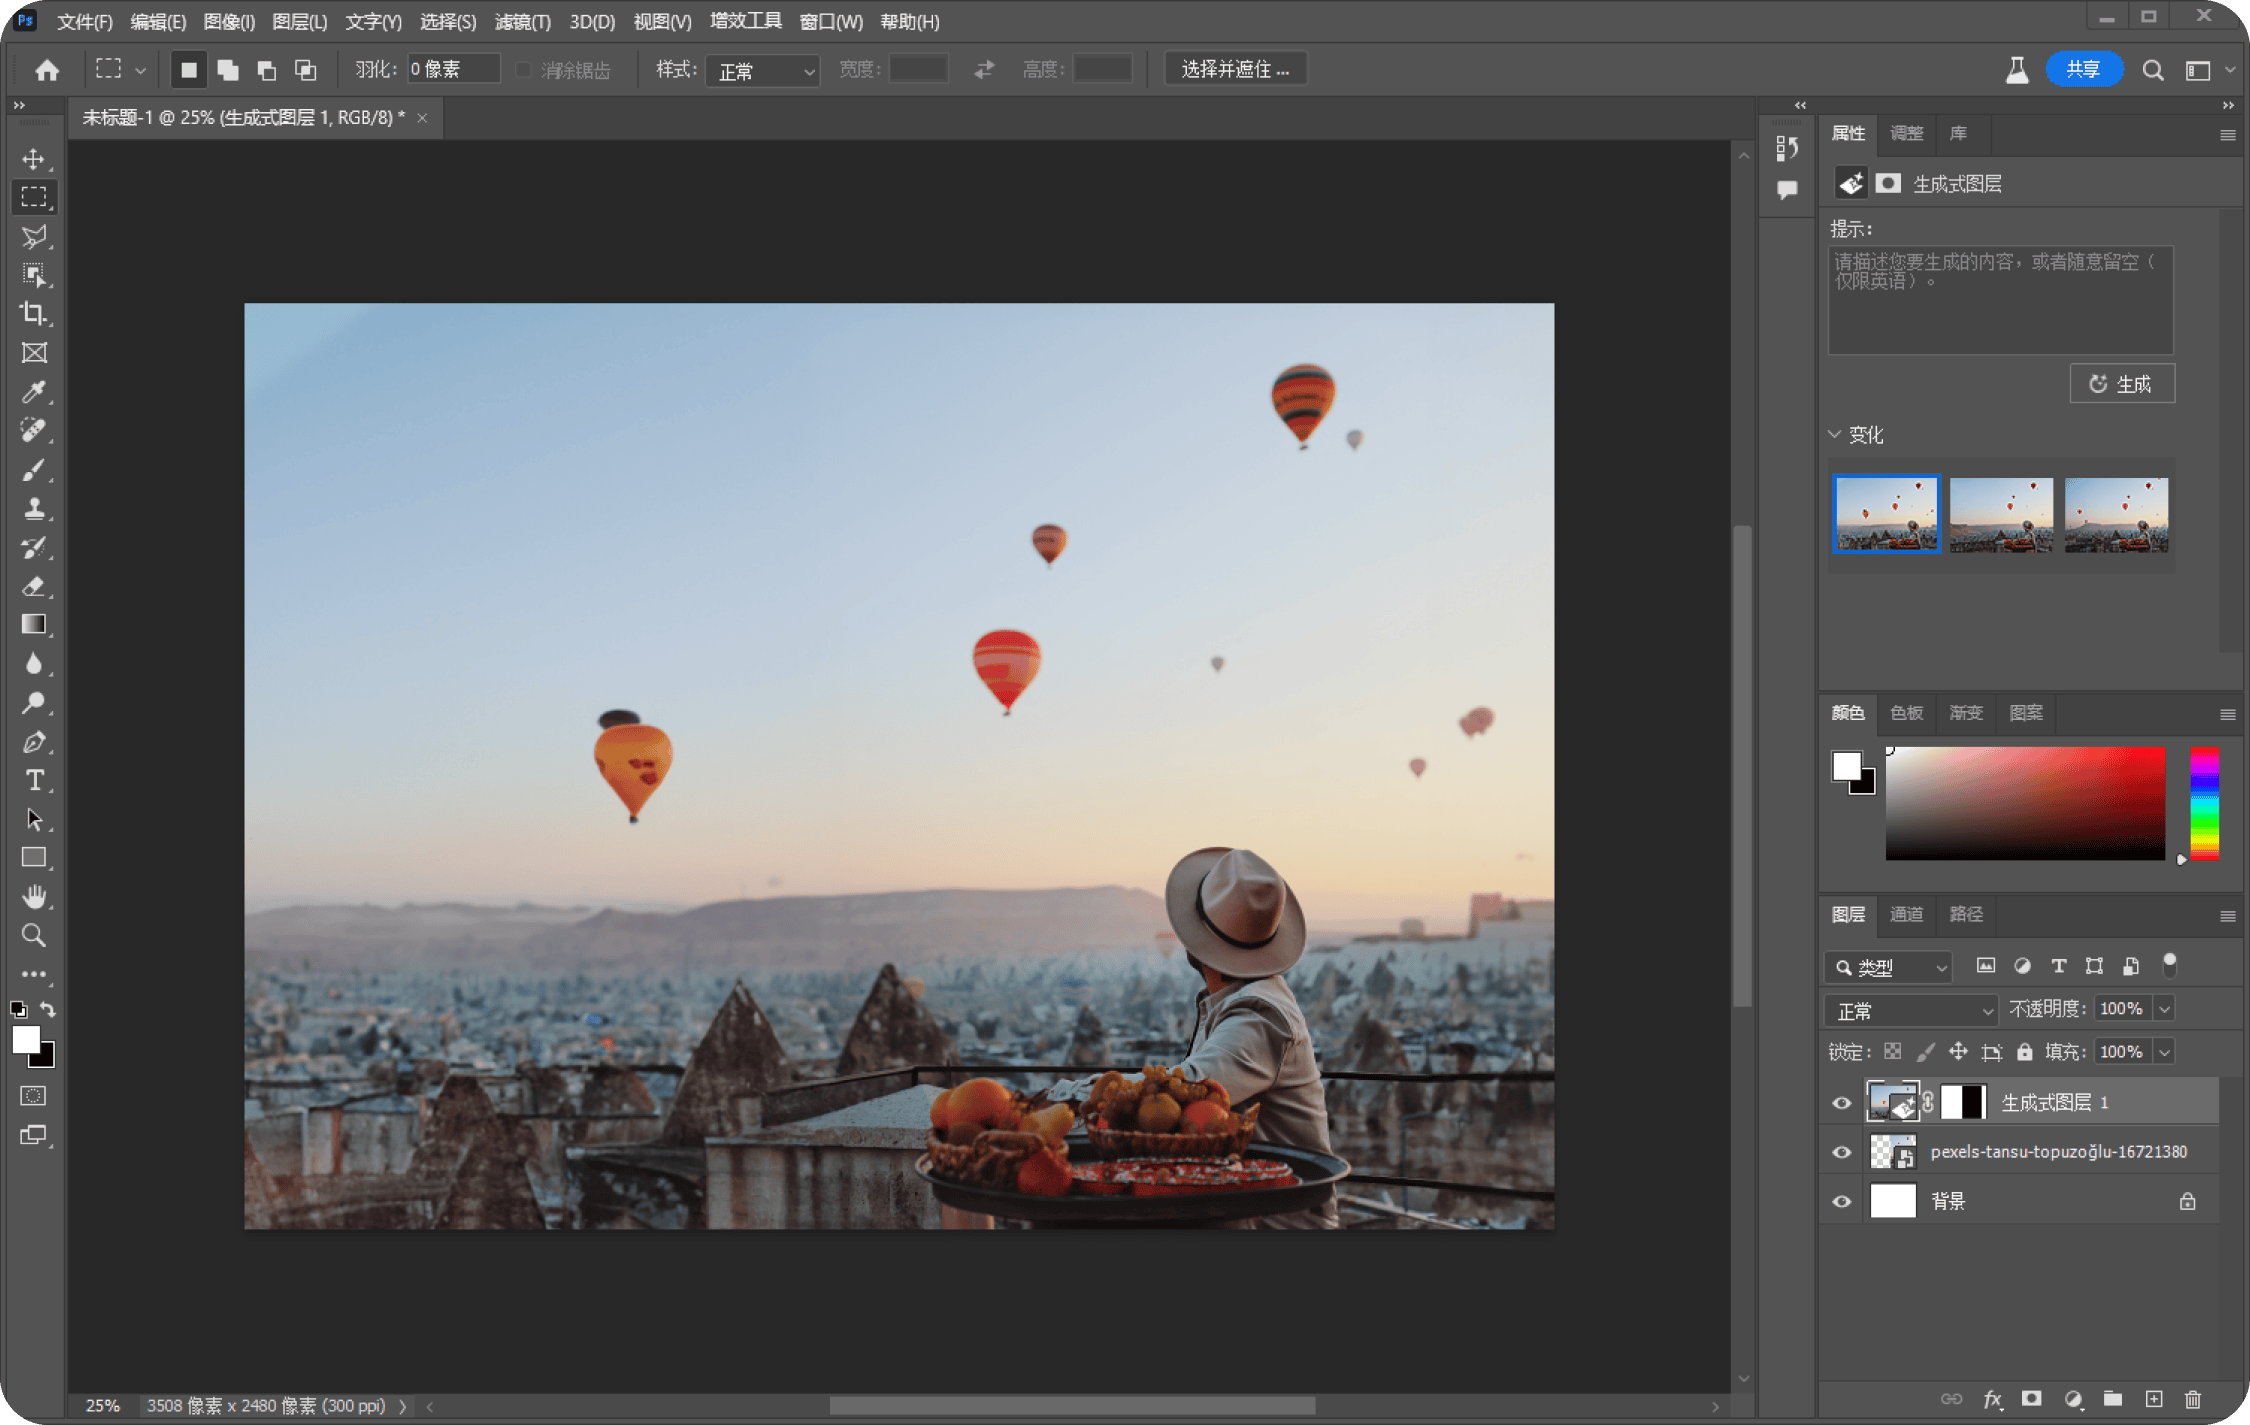Select the Move tool
This screenshot has width=2250, height=1425.
click(x=34, y=159)
